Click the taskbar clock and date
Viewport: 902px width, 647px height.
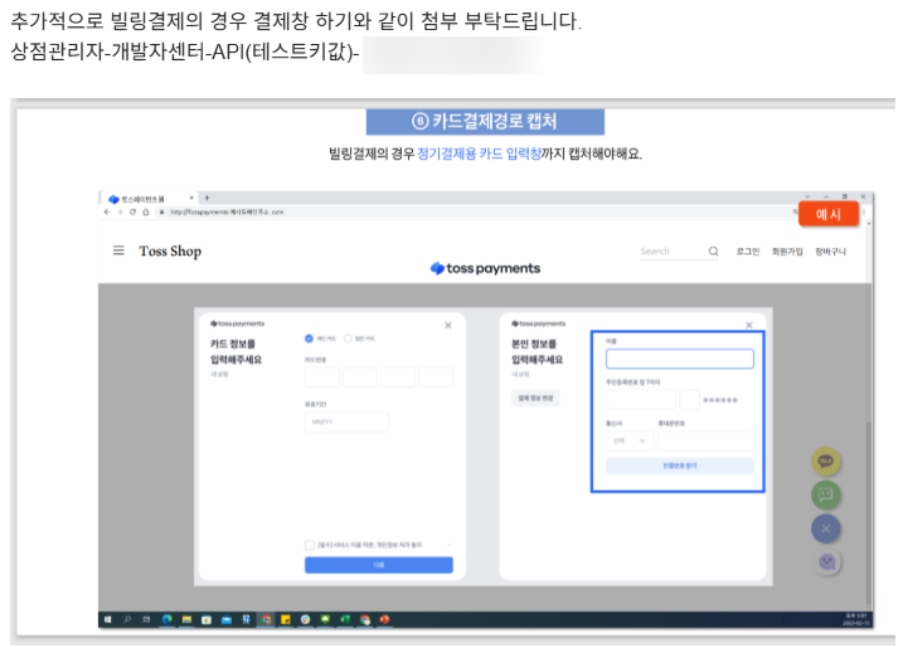coord(854,619)
